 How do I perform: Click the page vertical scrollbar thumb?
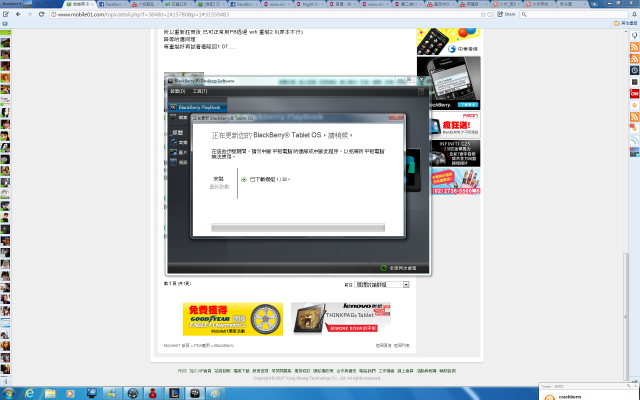pyautogui.click(x=626, y=316)
